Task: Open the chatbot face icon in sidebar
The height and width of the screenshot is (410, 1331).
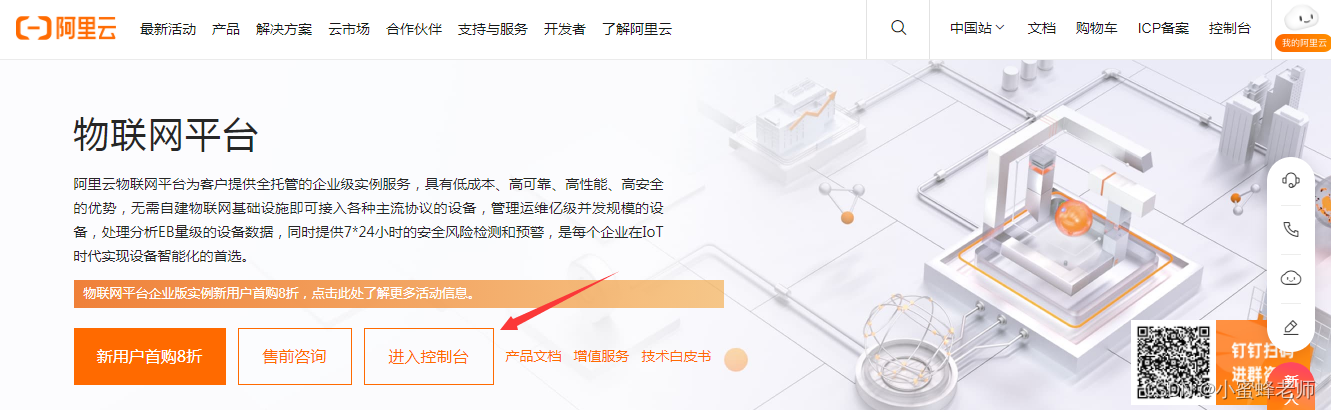Action: point(1290,277)
